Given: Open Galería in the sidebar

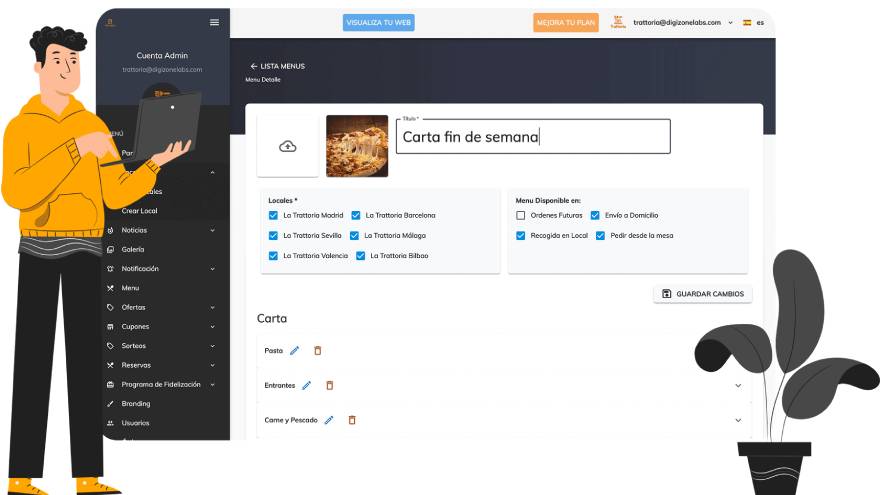Looking at the screenshot, I should point(133,249).
